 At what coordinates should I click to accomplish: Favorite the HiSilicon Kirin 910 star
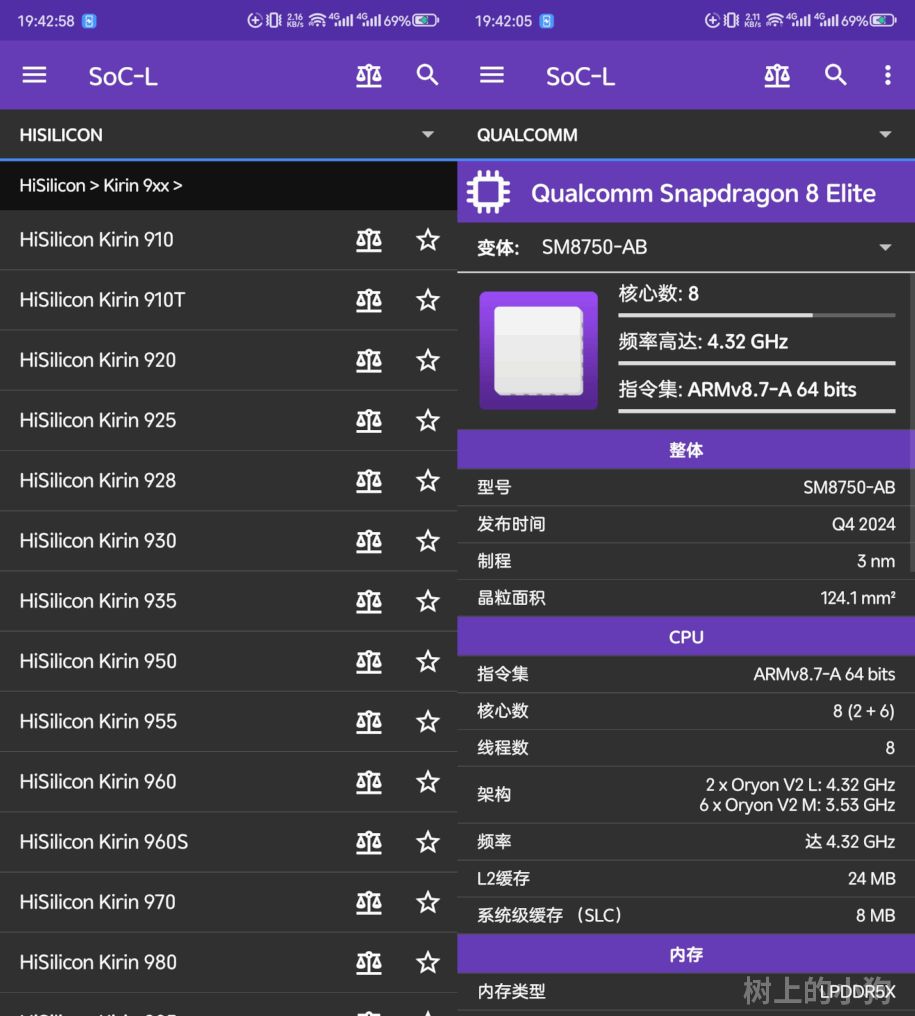coord(428,240)
